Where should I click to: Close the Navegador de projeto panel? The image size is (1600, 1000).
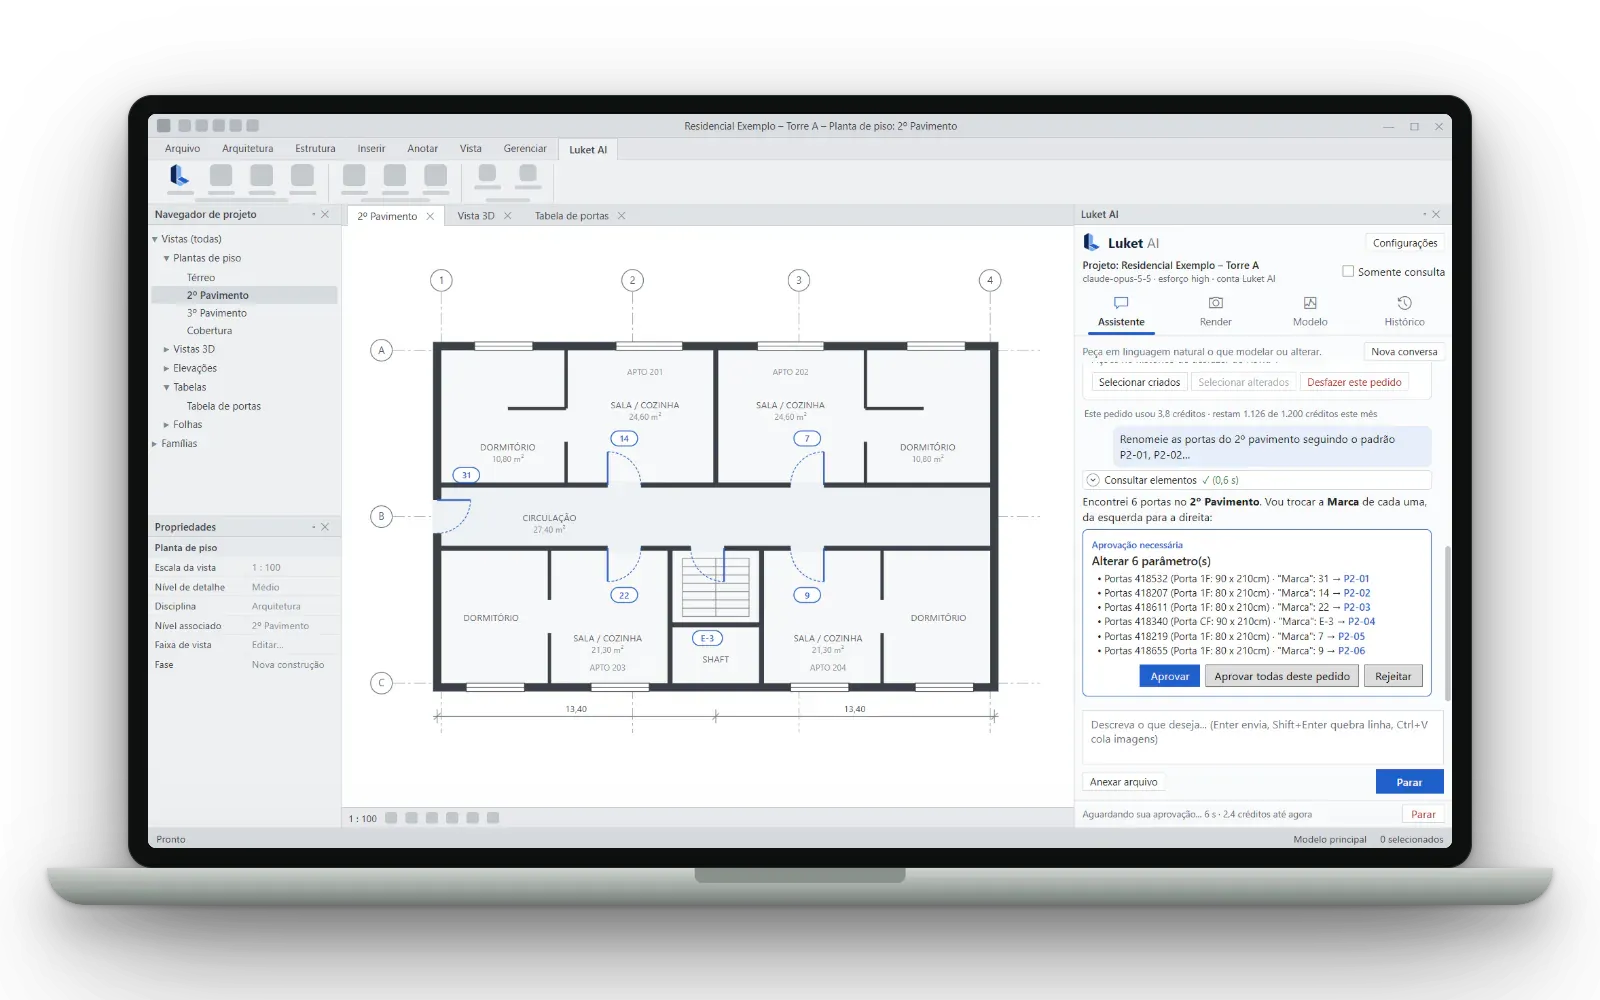(325, 214)
